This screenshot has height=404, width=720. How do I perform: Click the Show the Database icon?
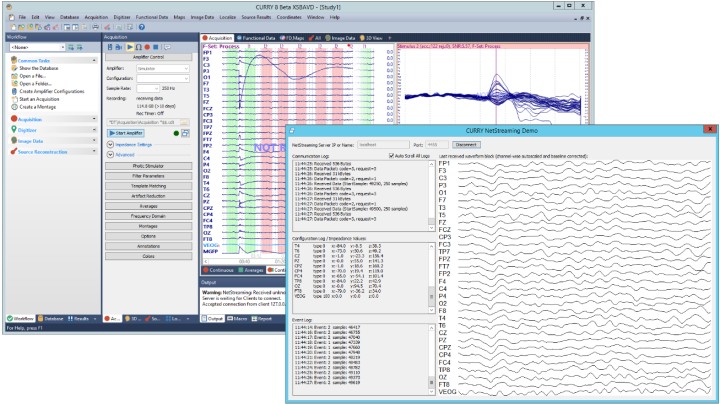[14, 68]
